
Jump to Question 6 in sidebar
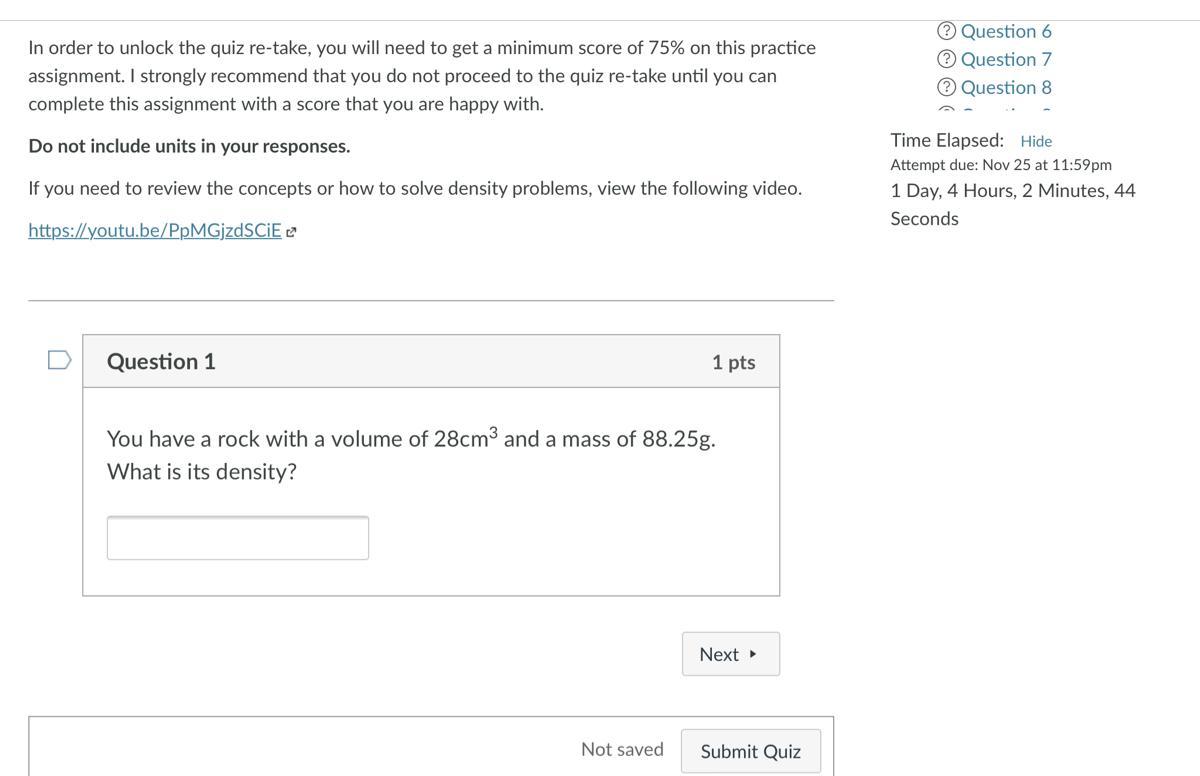tap(1006, 31)
